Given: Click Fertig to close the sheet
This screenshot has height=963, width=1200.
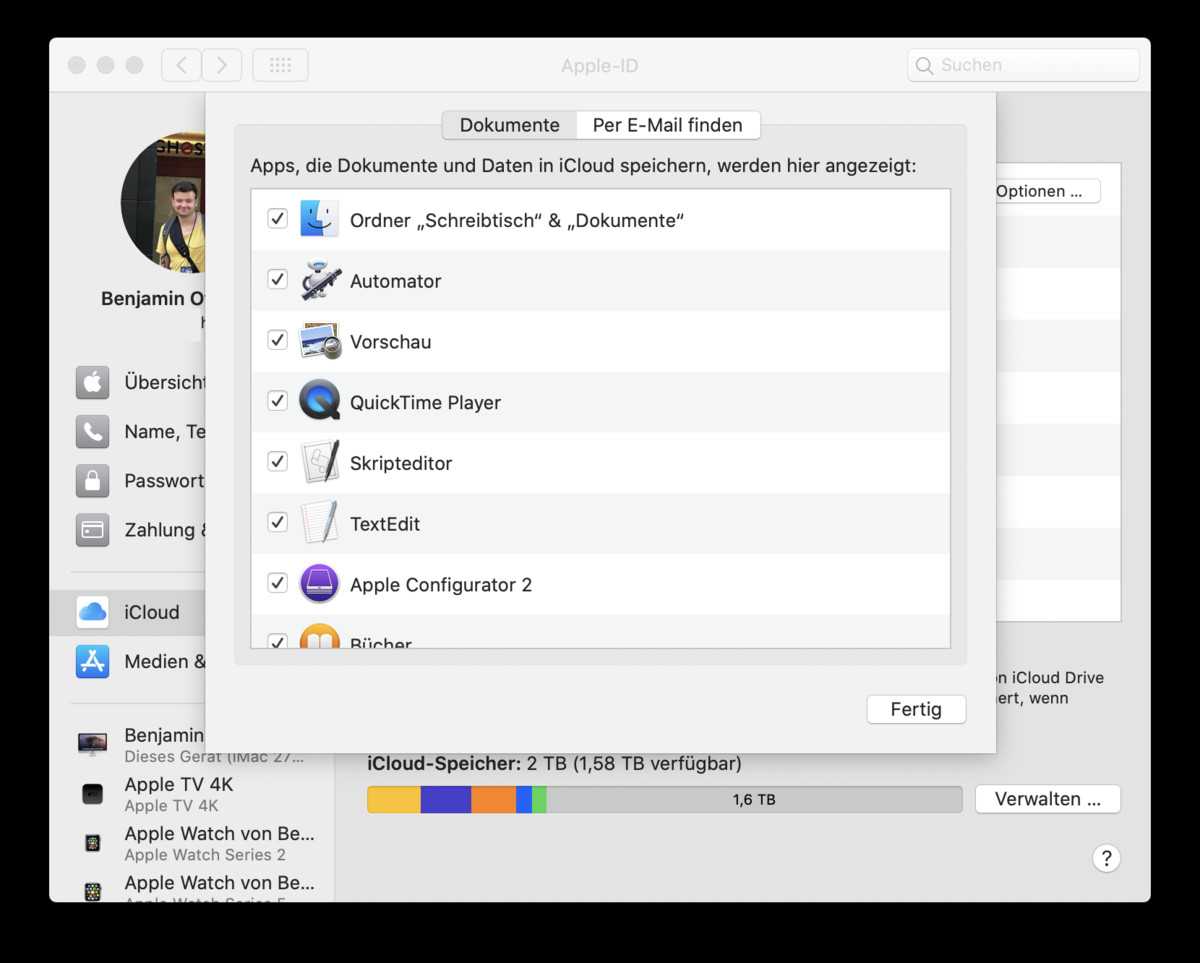Looking at the screenshot, I should tap(916, 709).
